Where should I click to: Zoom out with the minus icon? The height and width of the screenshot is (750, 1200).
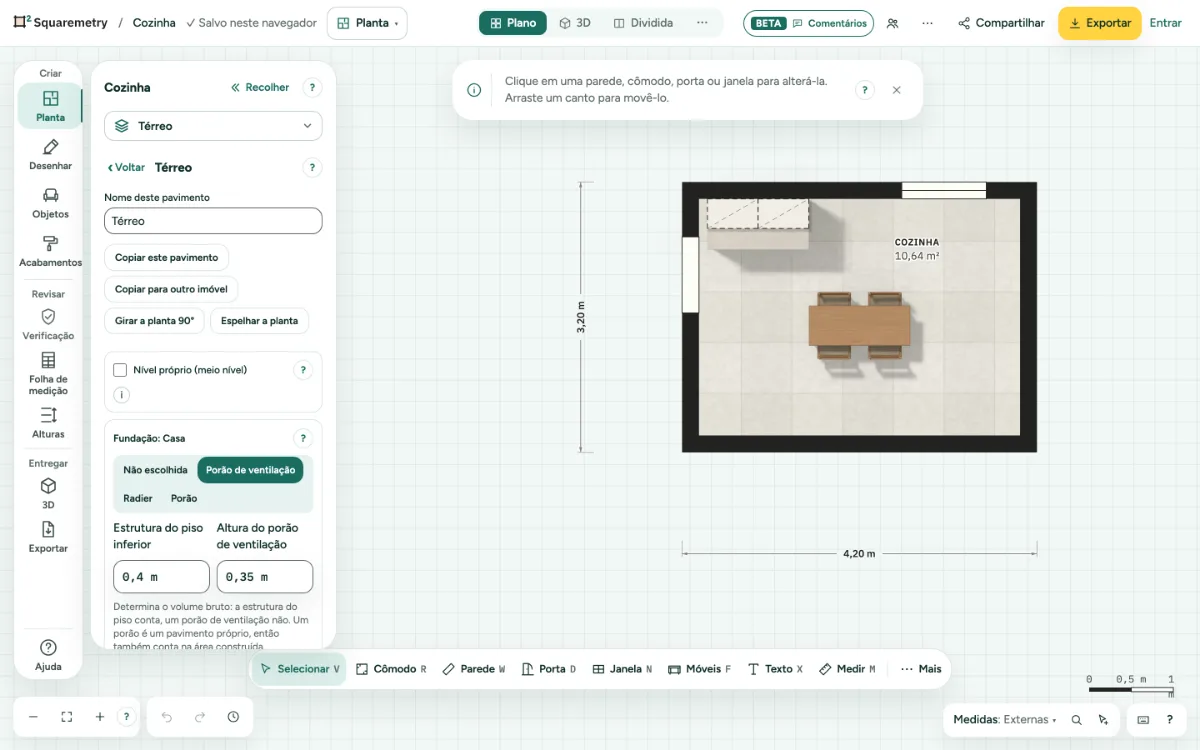33,717
